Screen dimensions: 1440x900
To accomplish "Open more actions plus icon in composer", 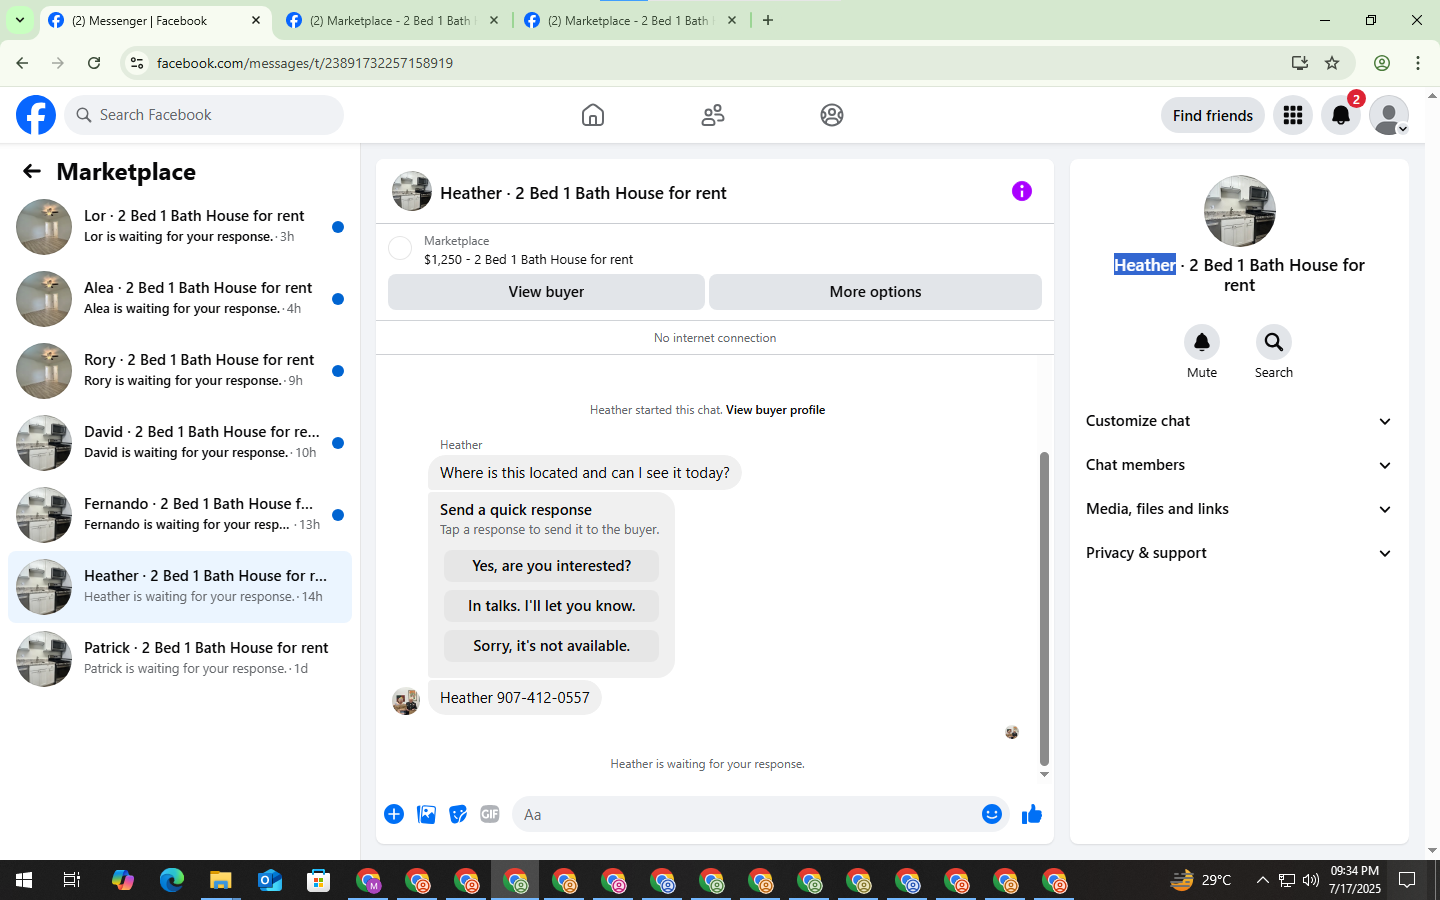I will (x=394, y=814).
